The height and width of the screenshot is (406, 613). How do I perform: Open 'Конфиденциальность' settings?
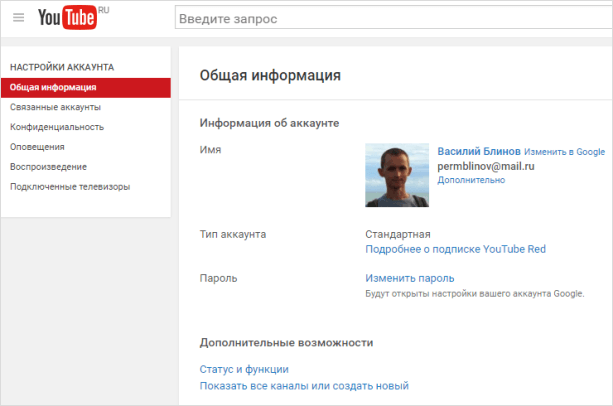click(57, 127)
